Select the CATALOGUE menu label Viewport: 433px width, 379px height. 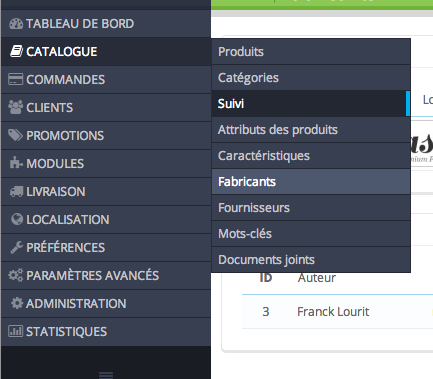pyautogui.click(x=62, y=52)
